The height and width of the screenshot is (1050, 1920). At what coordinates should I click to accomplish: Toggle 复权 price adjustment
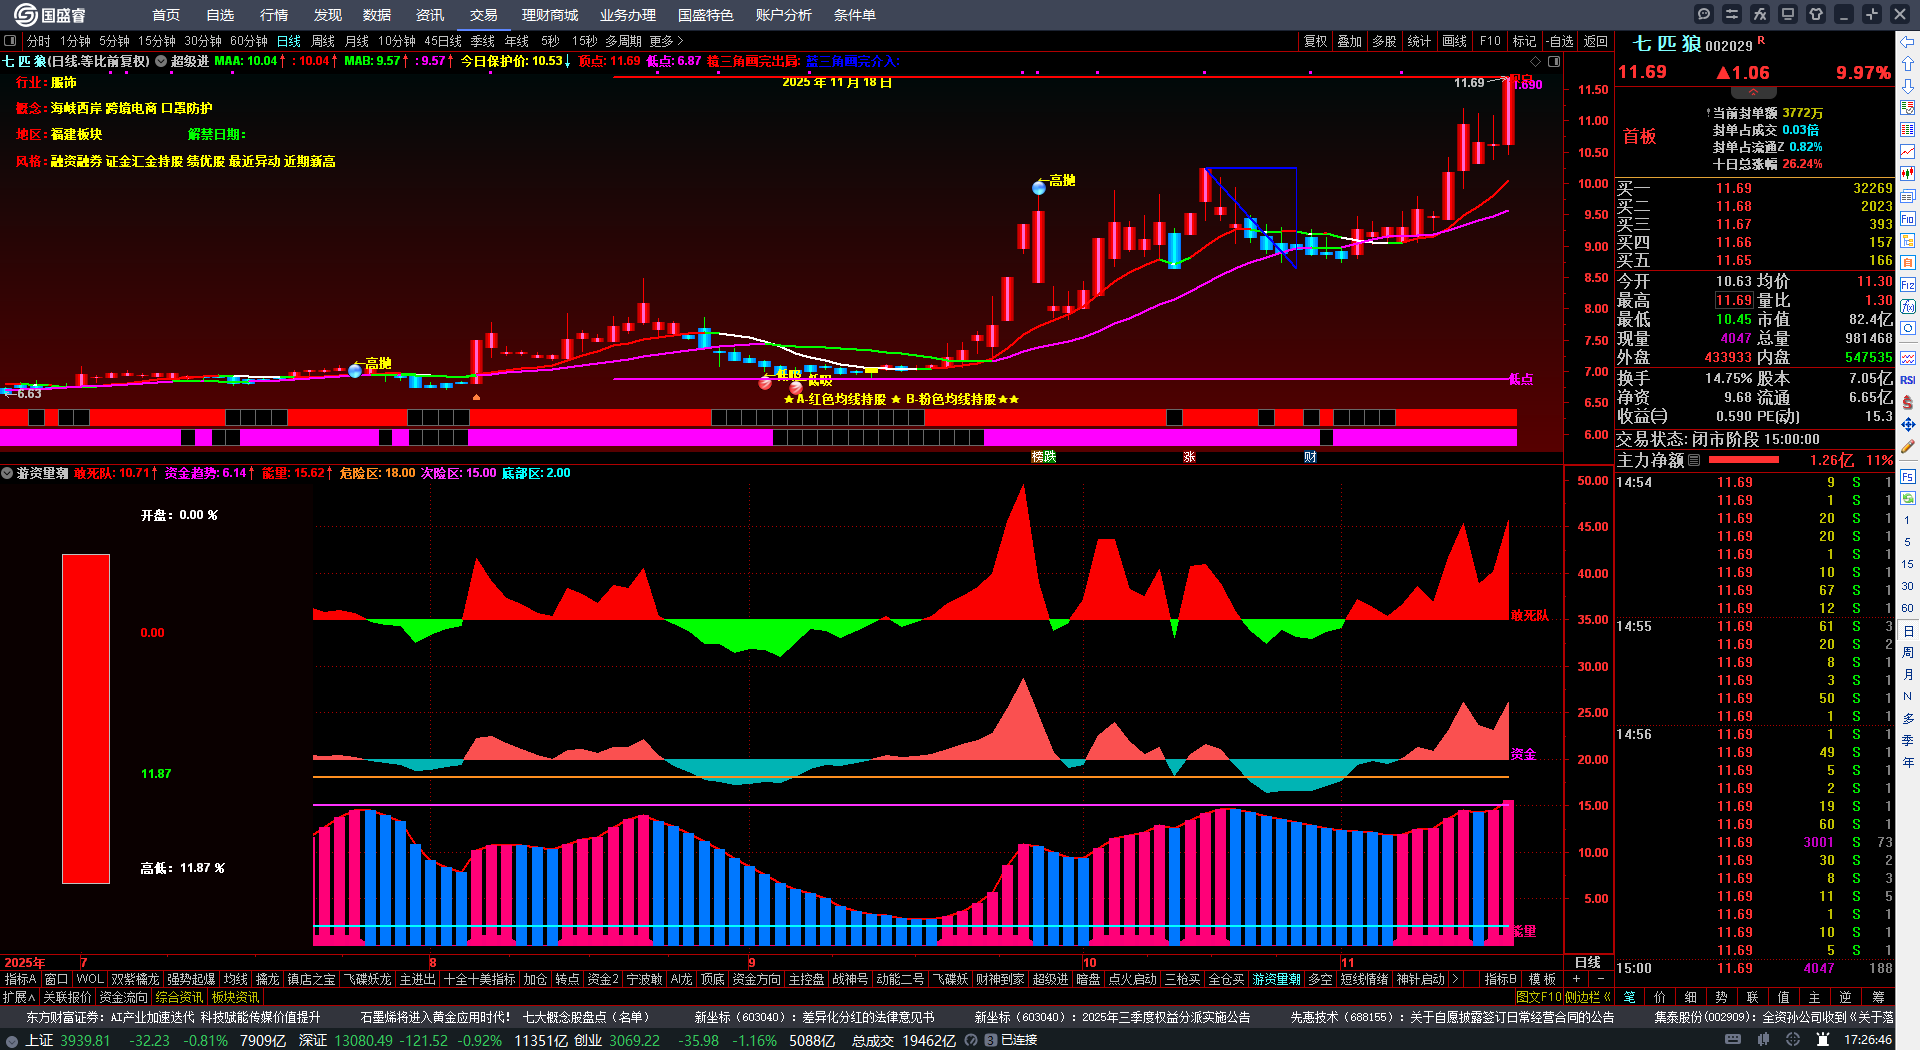coord(1315,41)
